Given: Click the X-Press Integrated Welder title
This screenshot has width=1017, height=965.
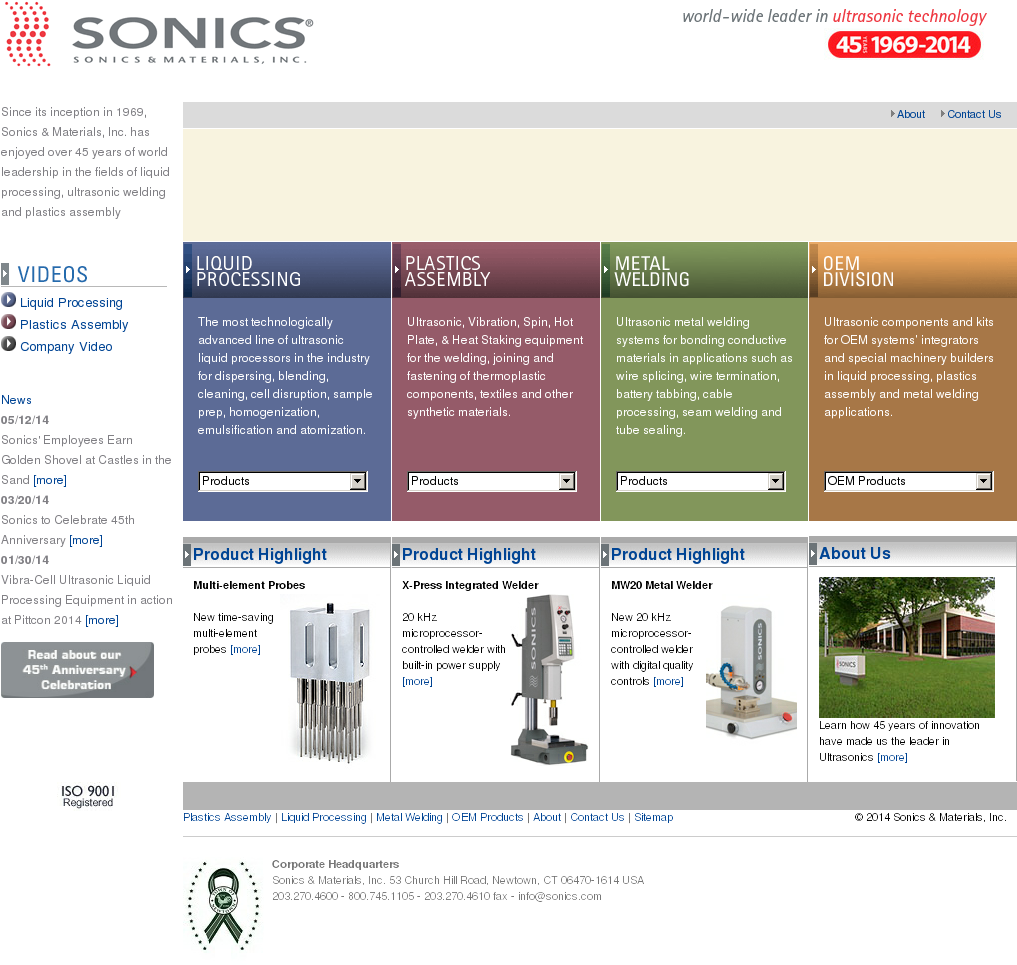Looking at the screenshot, I should (x=470, y=585).
